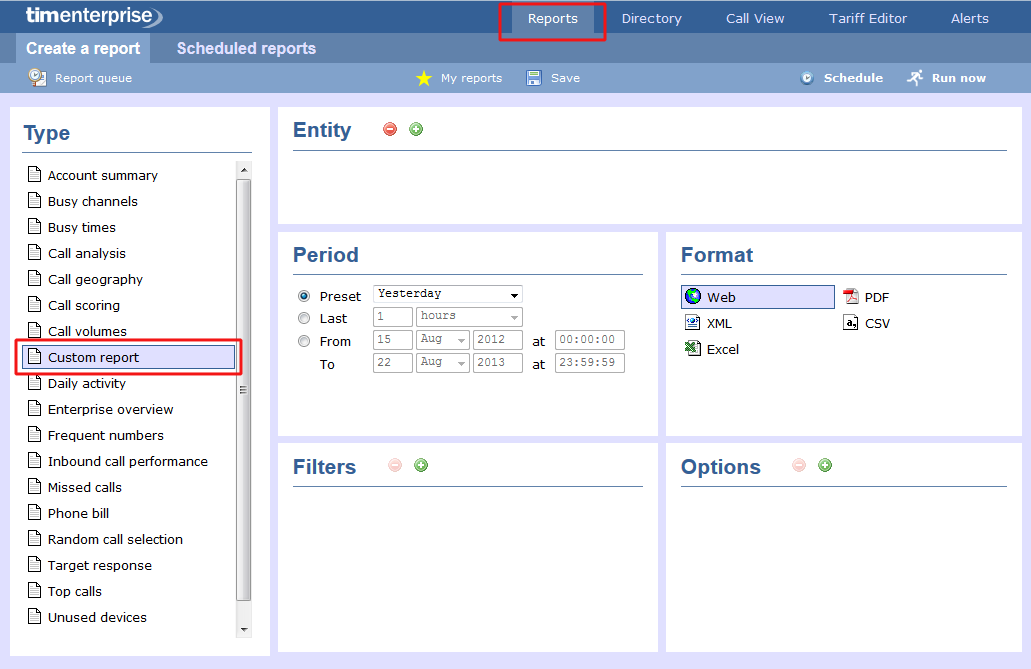Click the red remove icon beside Entity
Viewport: 1031px width, 669px height.
pos(390,129)
